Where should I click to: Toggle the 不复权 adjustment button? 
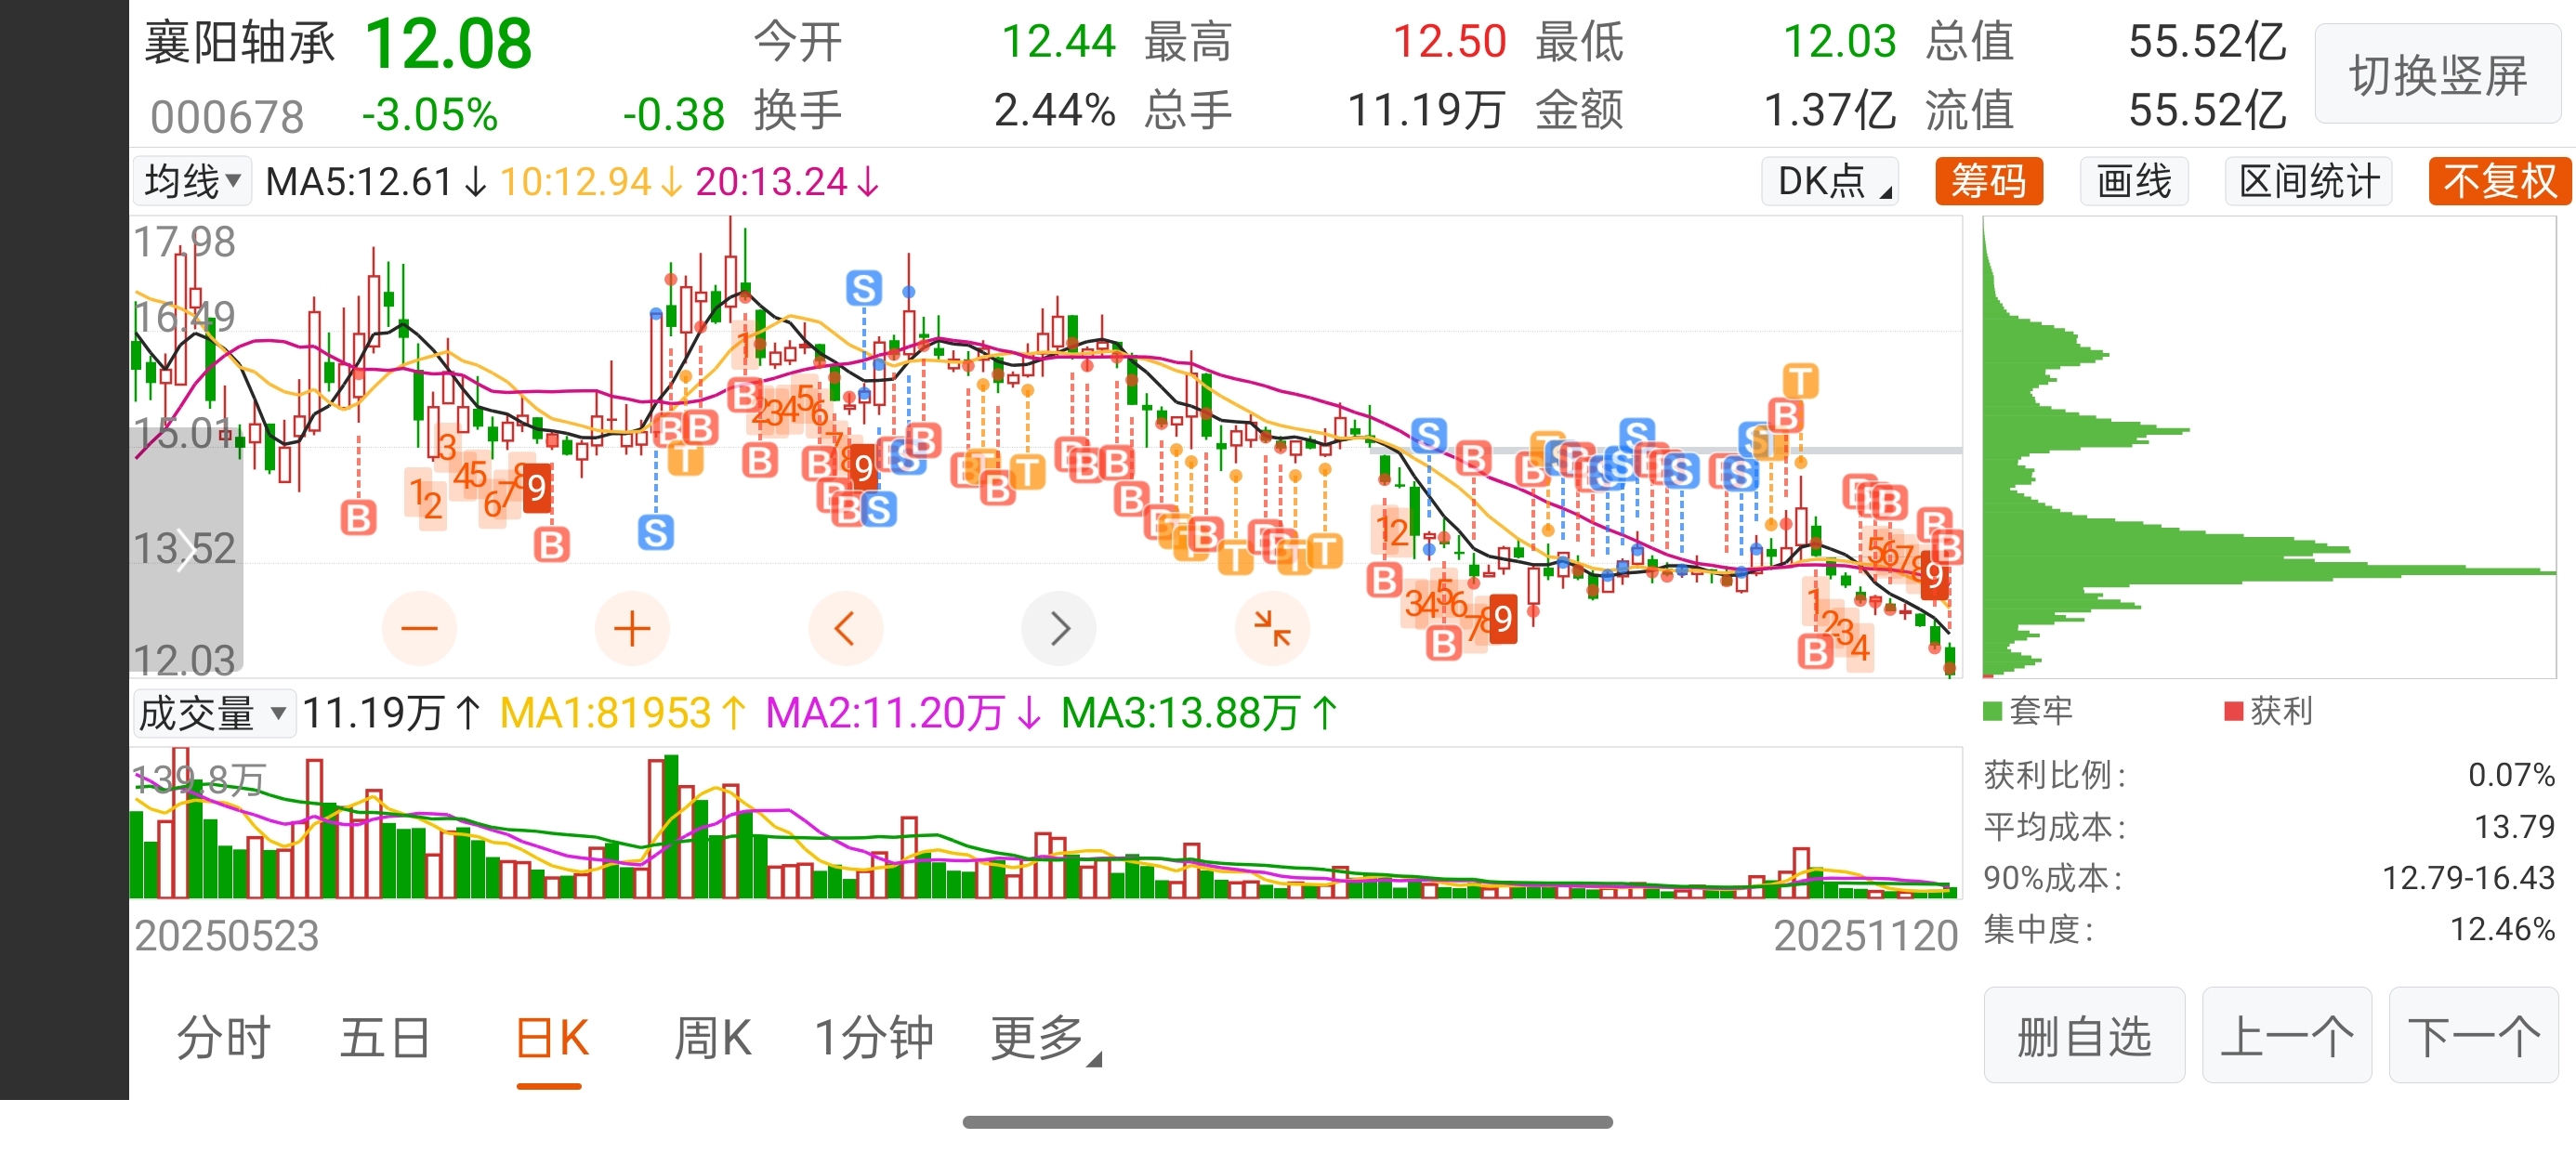point(2499,182)
